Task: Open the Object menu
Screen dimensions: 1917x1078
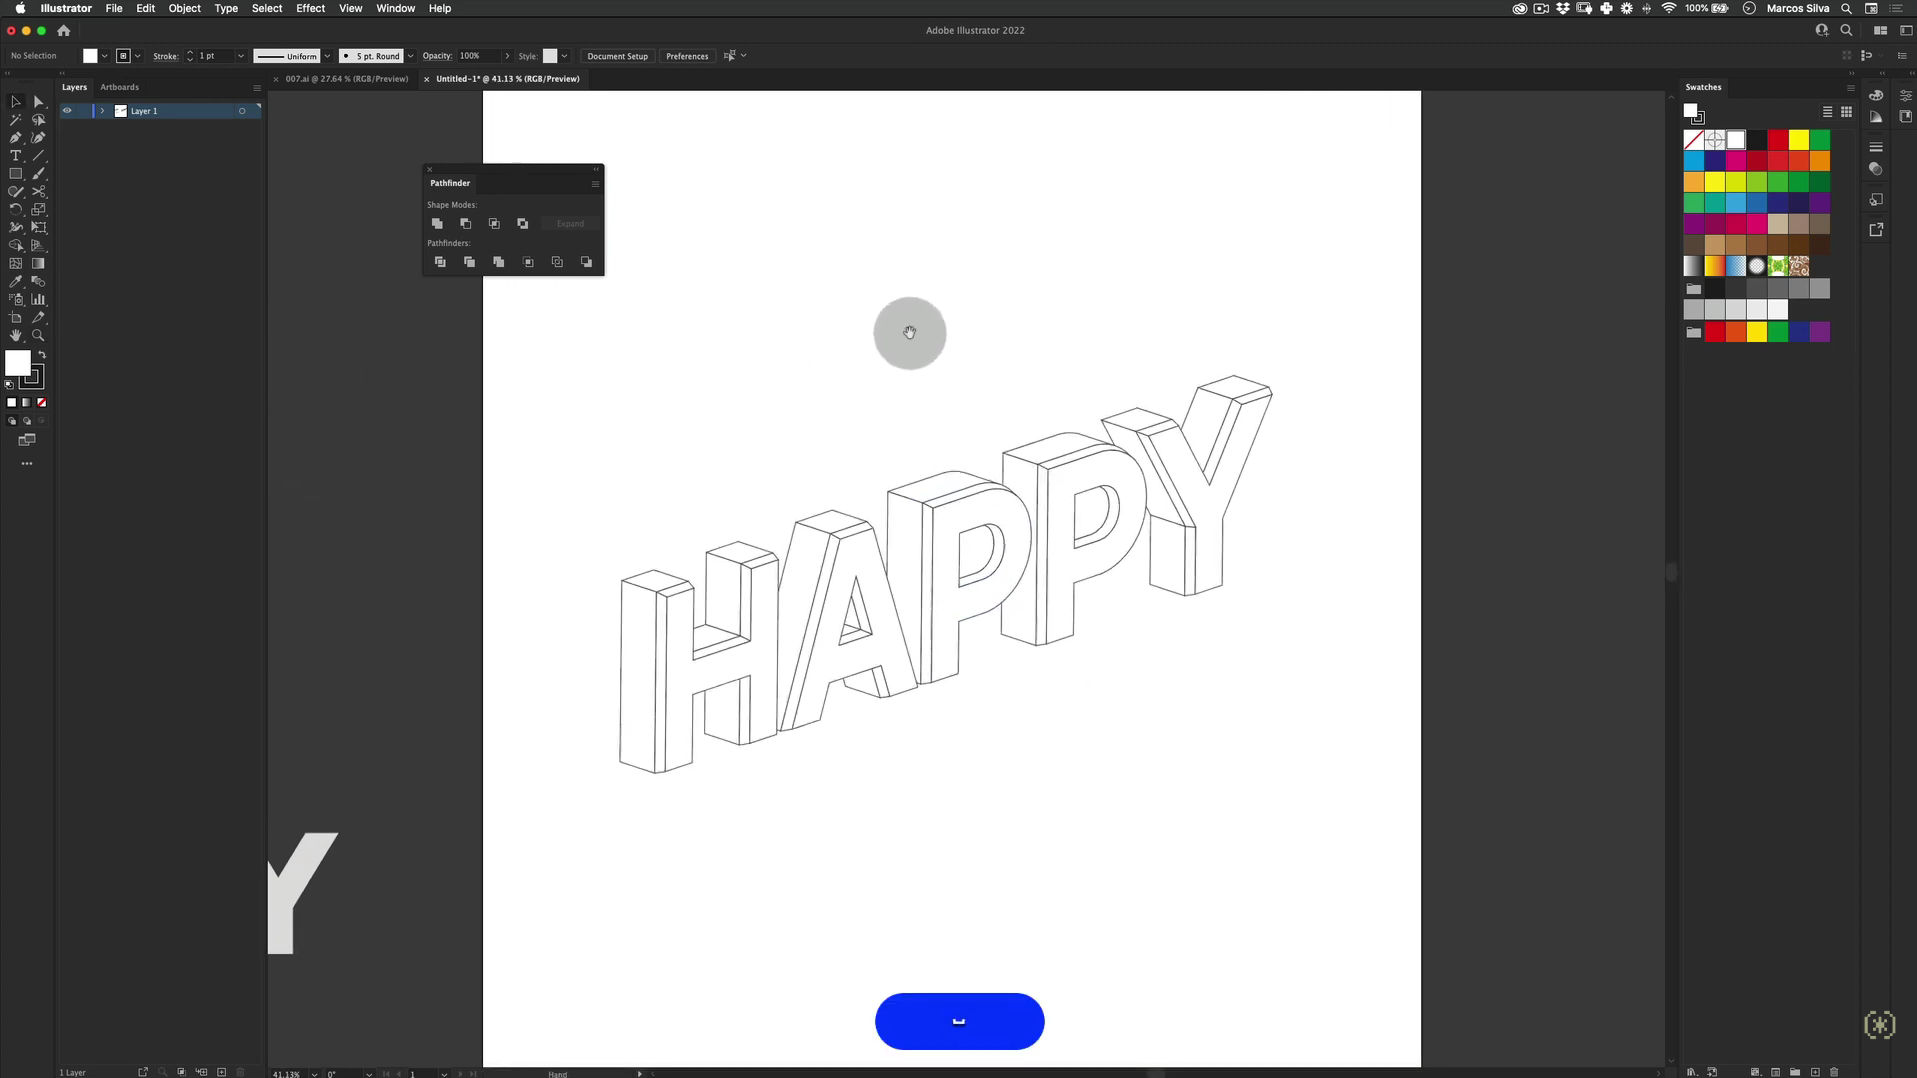Action: (x=184, y=8)
